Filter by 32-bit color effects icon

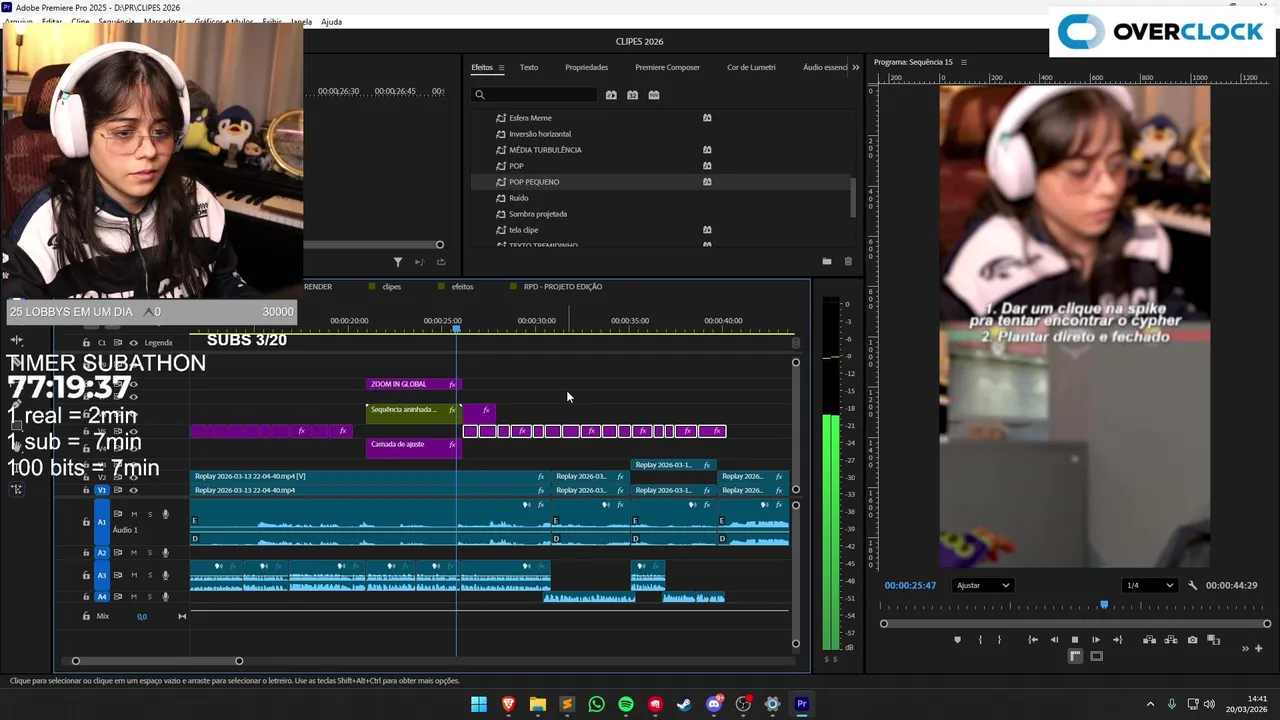(x=632, y=95)
